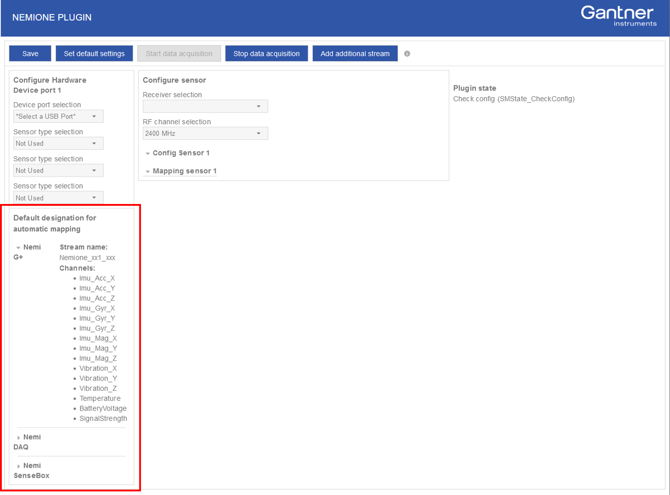This screenshot has width=670, height=495.
Task: Click the Save button
Action: 30,53
